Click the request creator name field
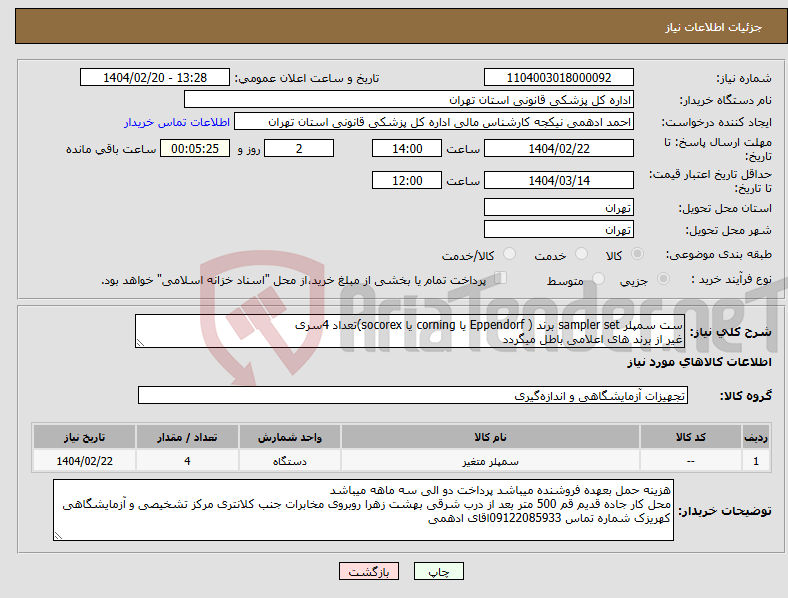 434,122
